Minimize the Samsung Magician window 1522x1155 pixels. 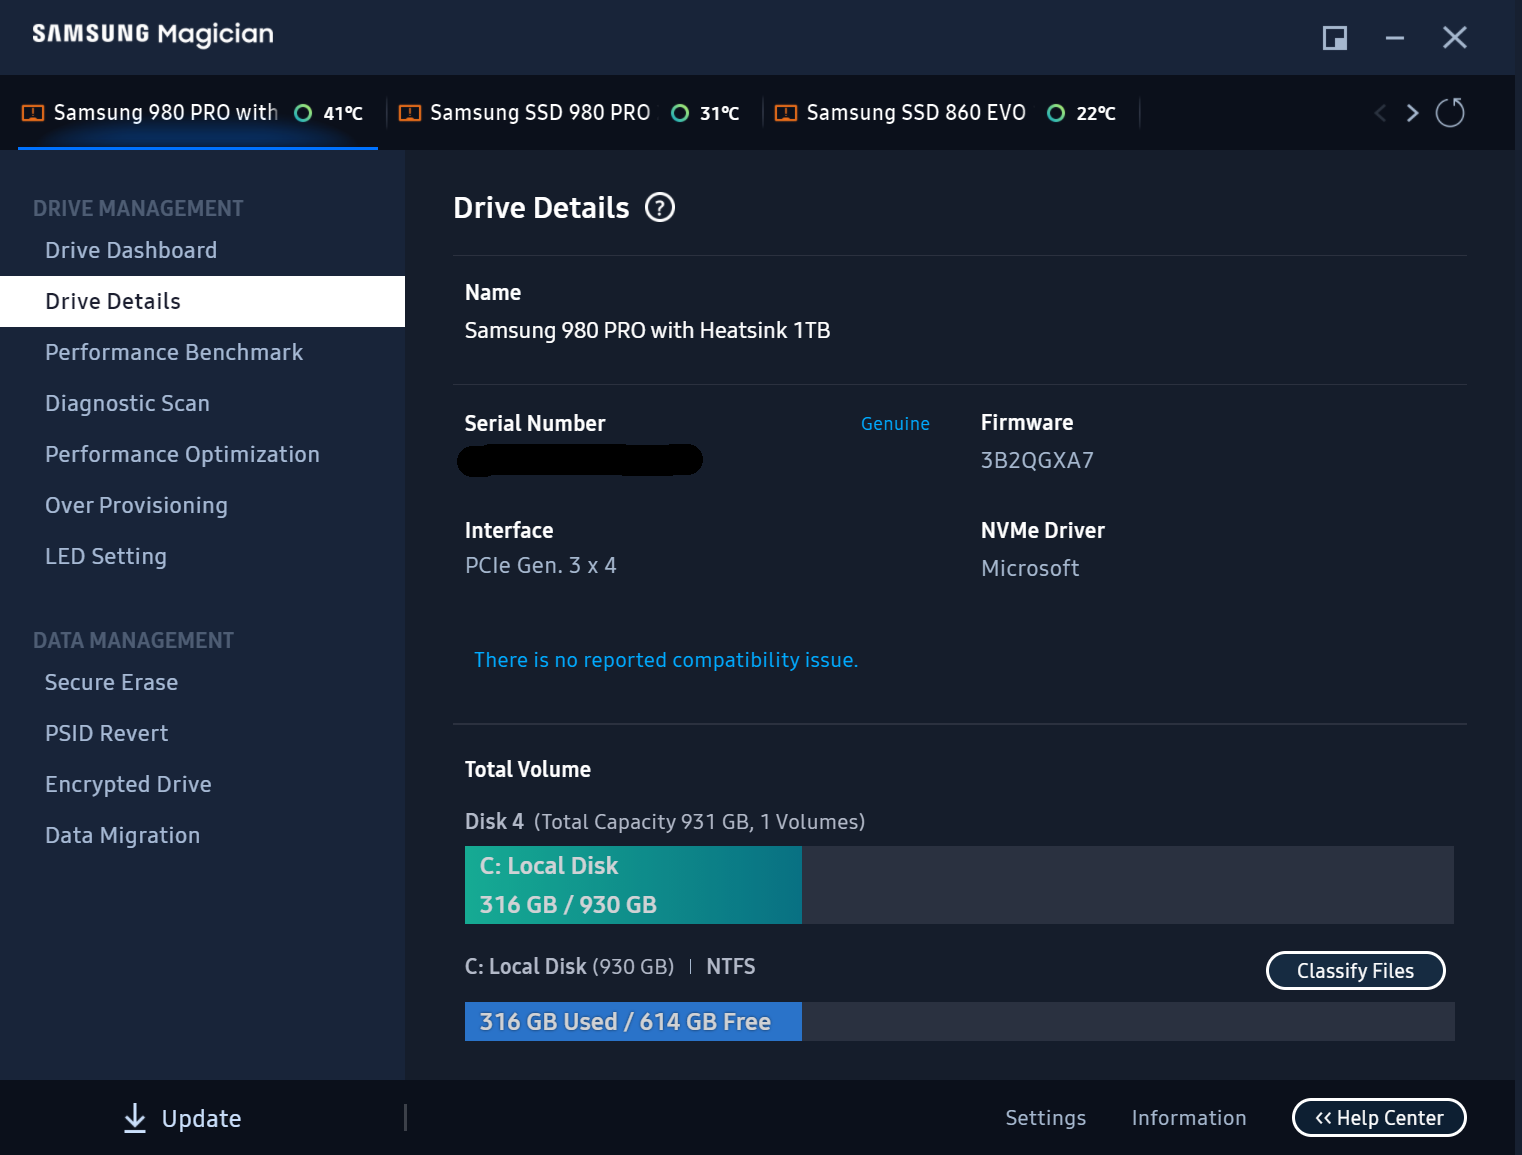pyautogui.click(x=1395, y=38)
